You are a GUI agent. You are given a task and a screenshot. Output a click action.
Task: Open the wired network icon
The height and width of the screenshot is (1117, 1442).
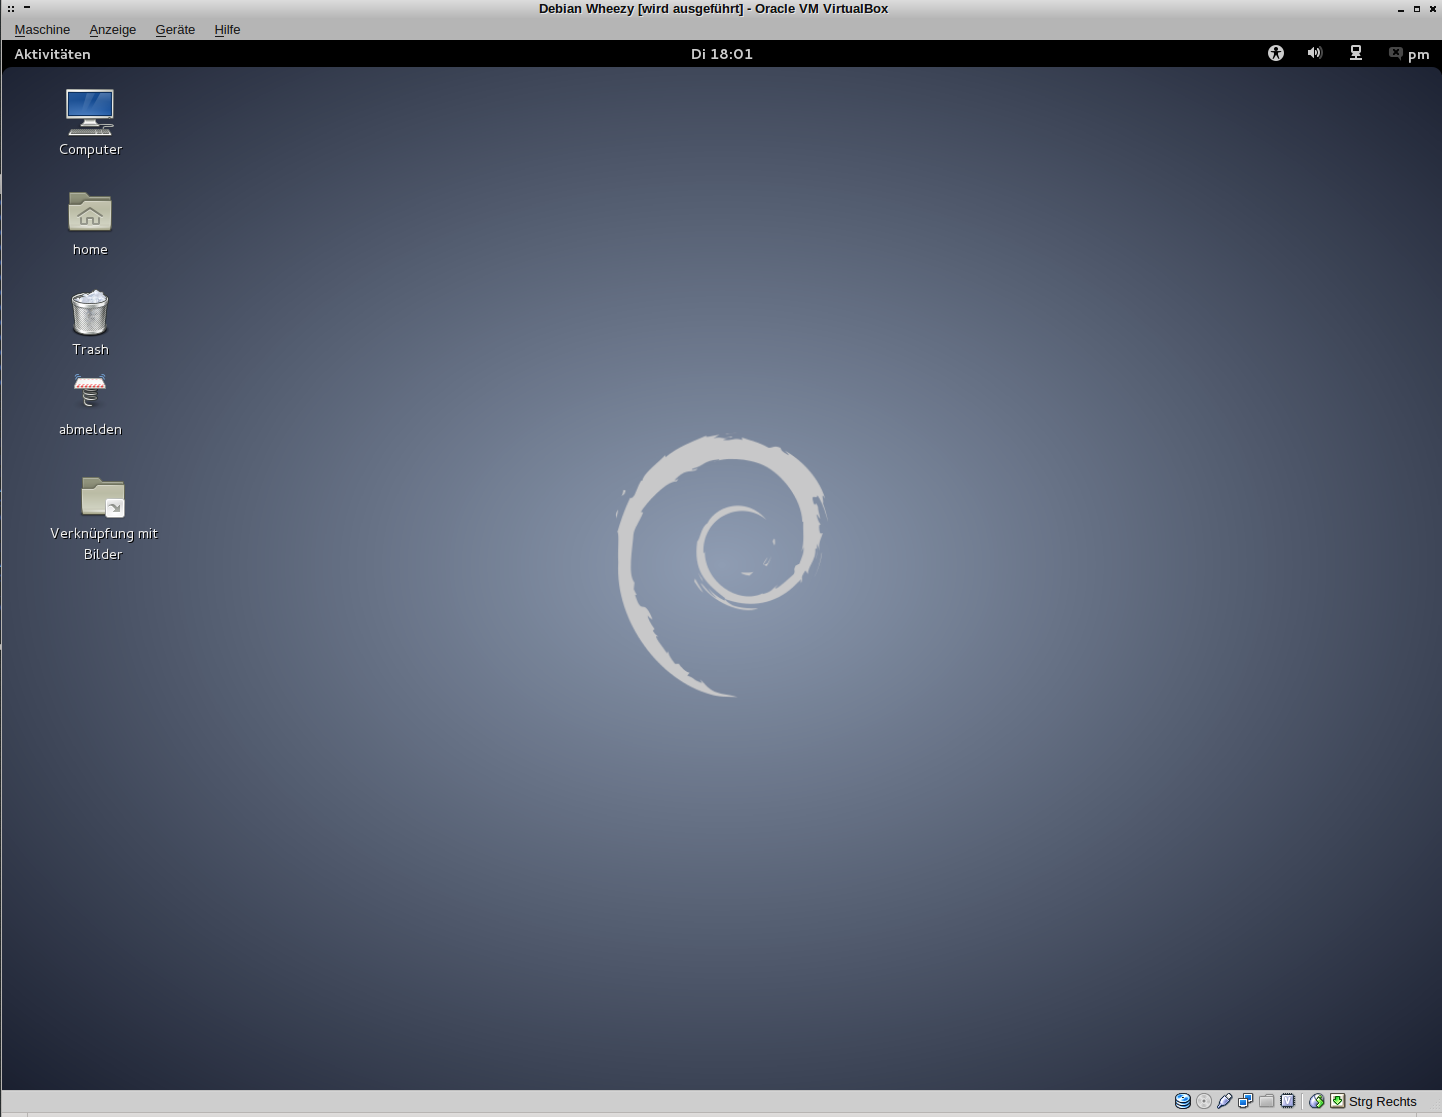(1356, 53)
